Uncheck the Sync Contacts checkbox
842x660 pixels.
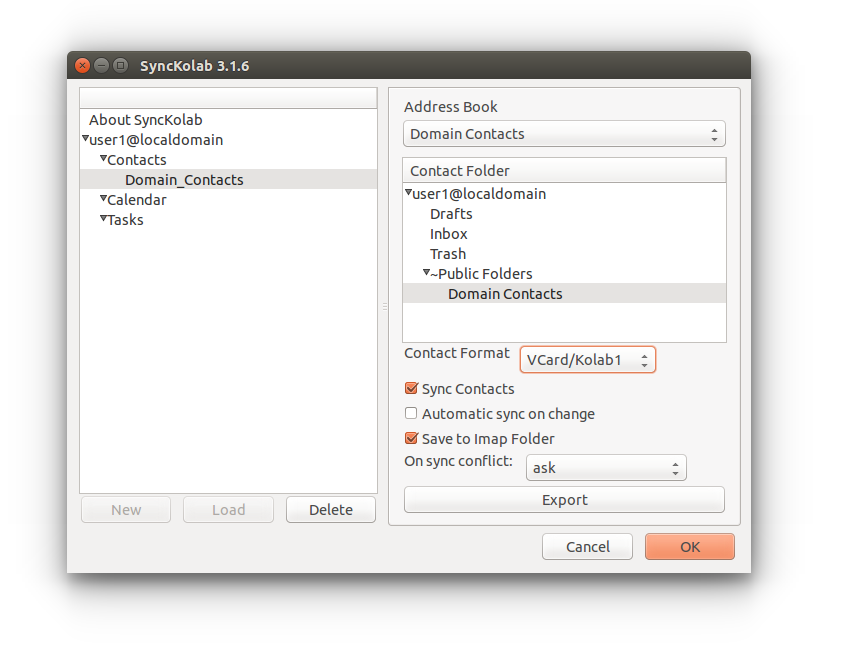411,389
